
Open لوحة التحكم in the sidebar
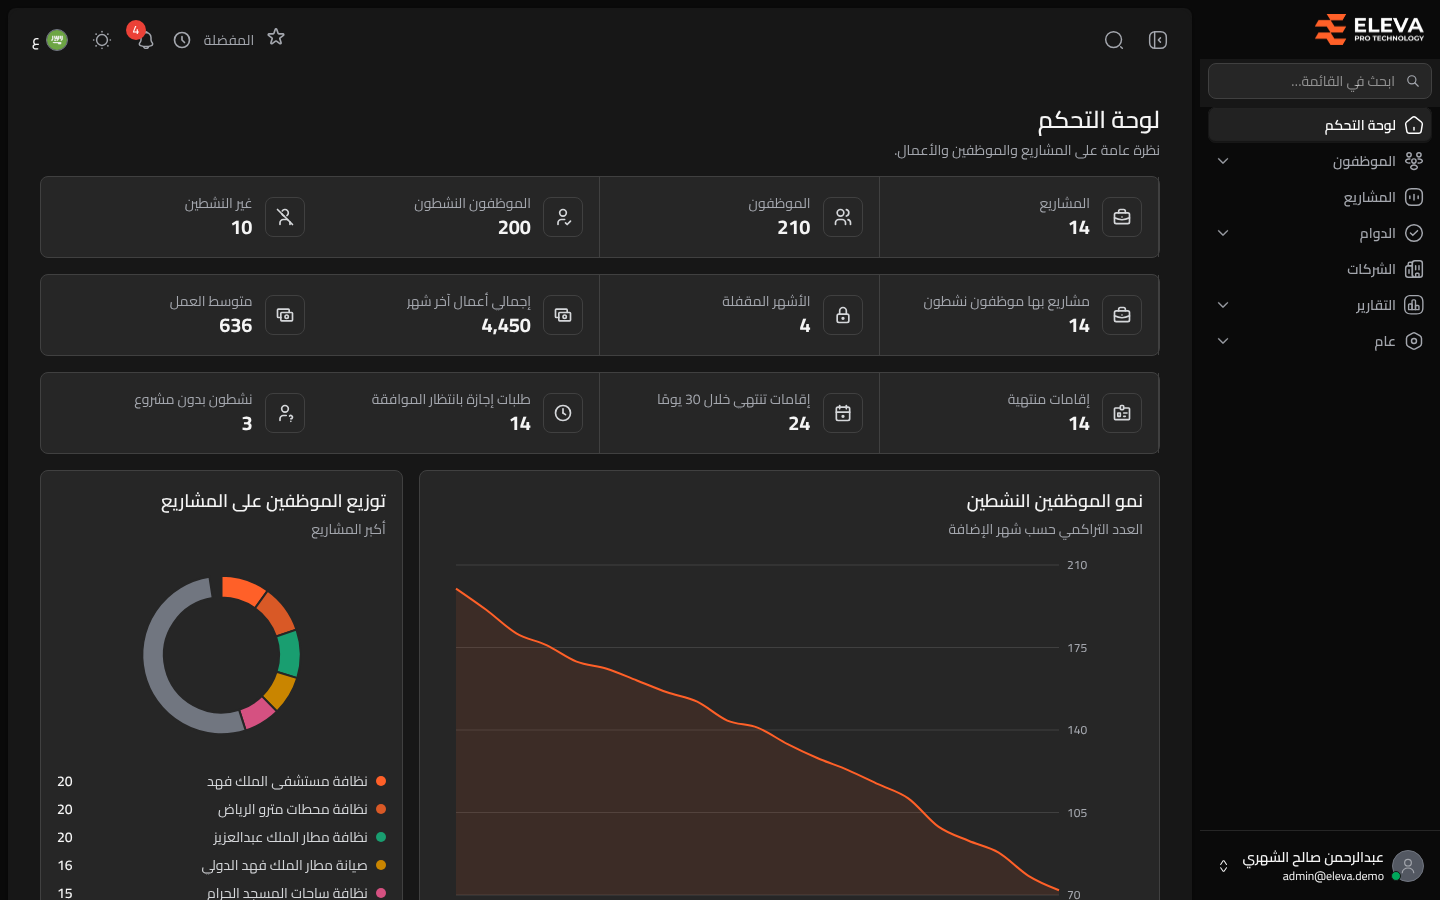click(x=1320, y=125)
